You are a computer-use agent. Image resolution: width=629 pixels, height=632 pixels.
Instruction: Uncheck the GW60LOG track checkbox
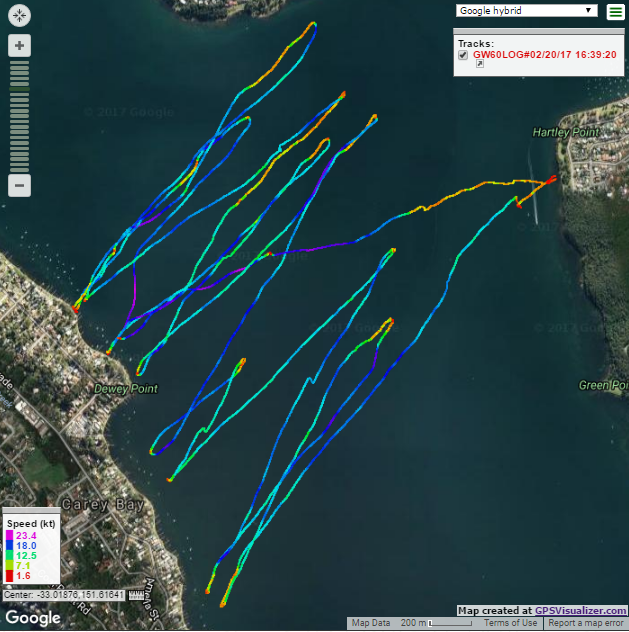coord(463,55)
